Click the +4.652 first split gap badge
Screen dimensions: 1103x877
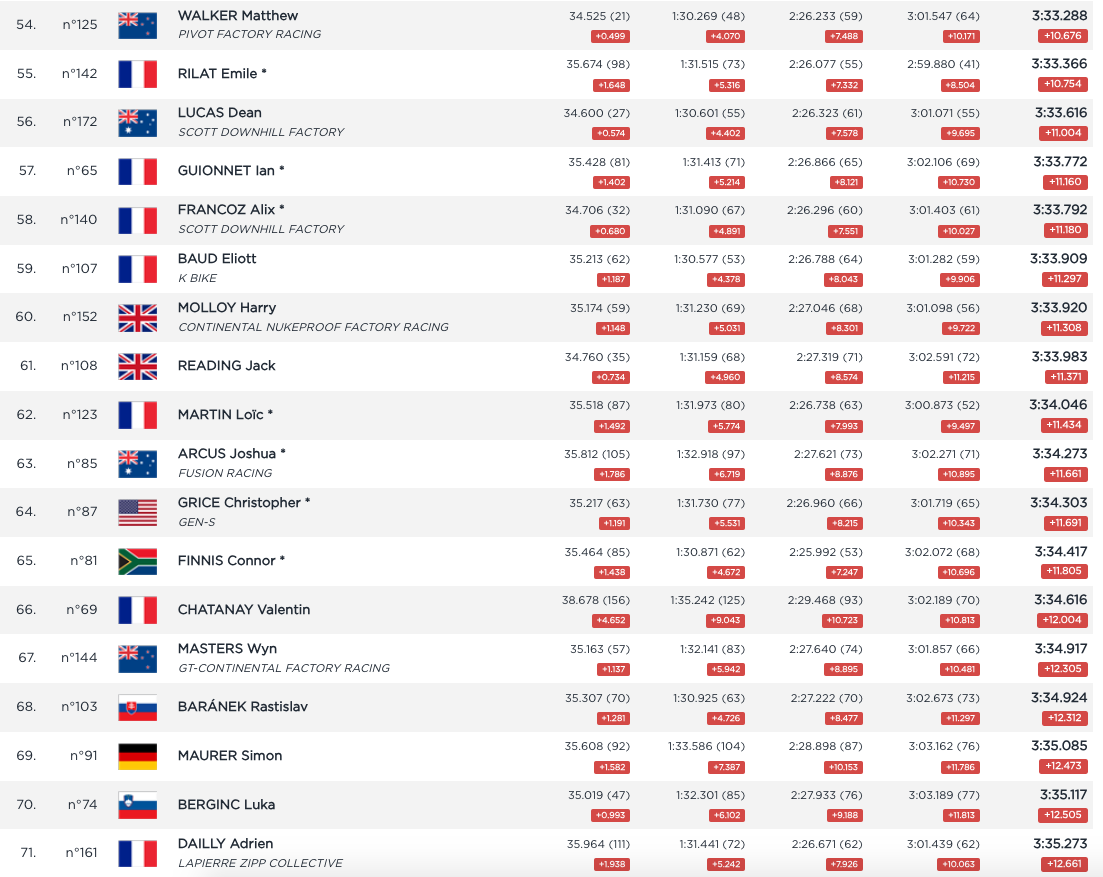[610, 621]
